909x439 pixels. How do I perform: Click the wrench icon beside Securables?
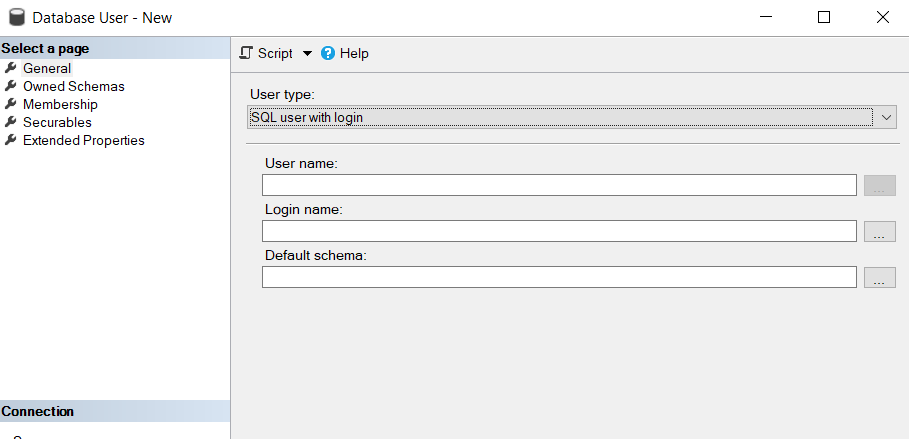[x=10, y=122]
